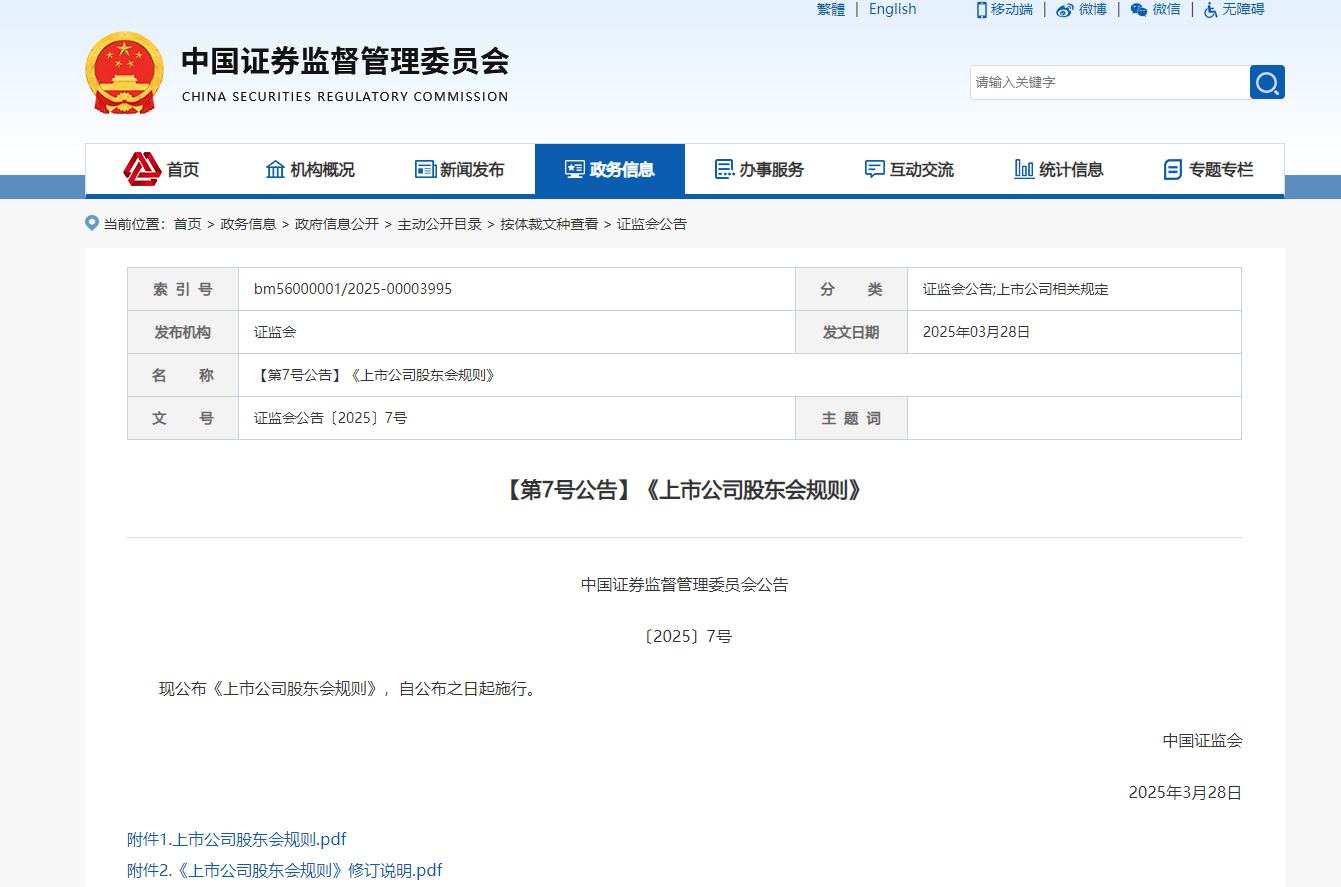Download 附件1 上市公司股东会规则.pdf
The image size is (1341, 887).
coord(237,839)
